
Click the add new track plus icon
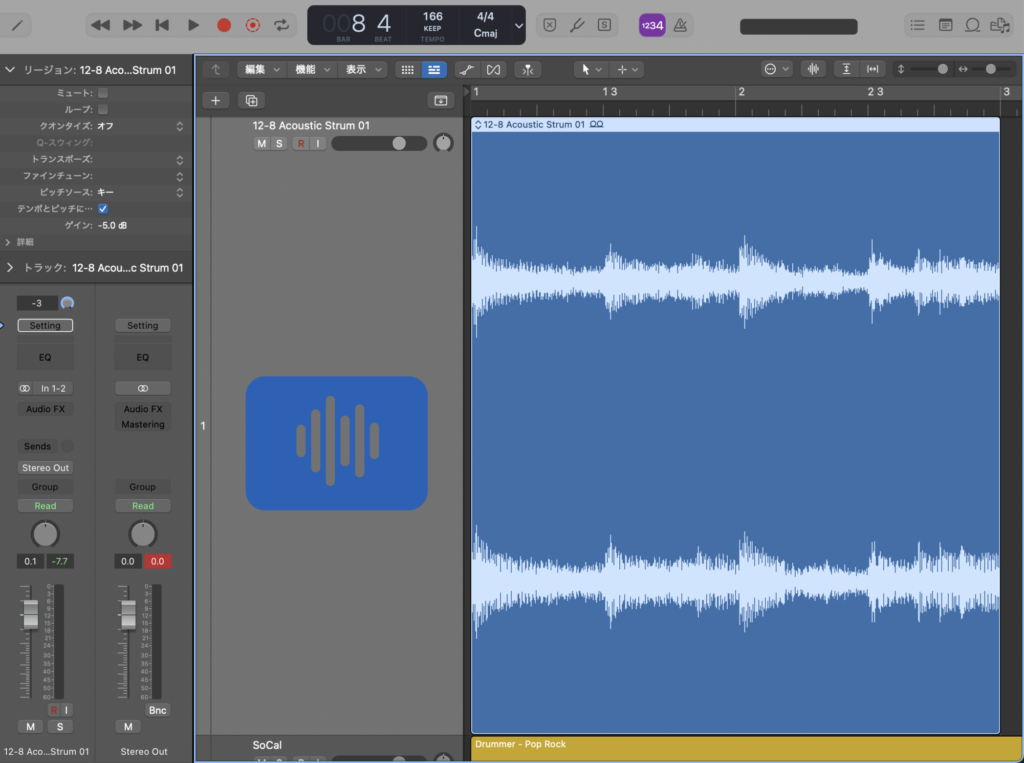tap(216, 100)
